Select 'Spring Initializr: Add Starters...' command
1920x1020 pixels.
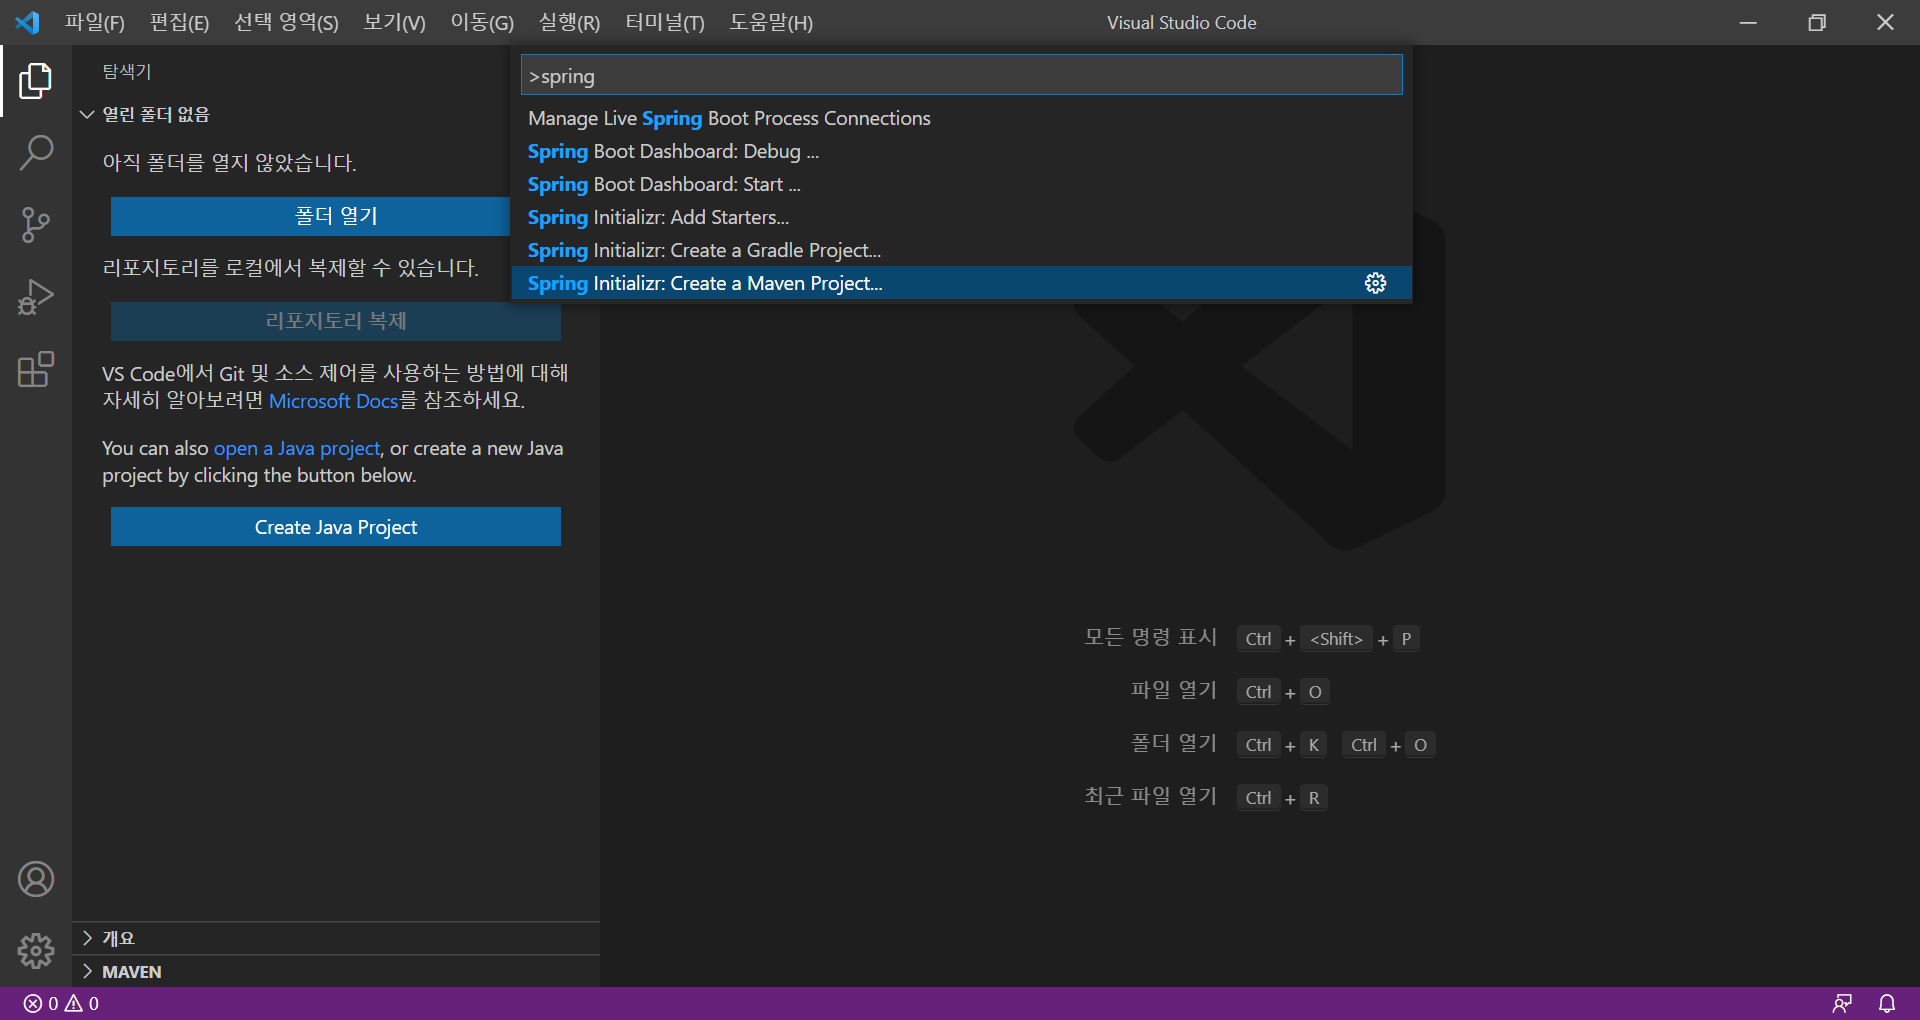[x=962, y=217]
